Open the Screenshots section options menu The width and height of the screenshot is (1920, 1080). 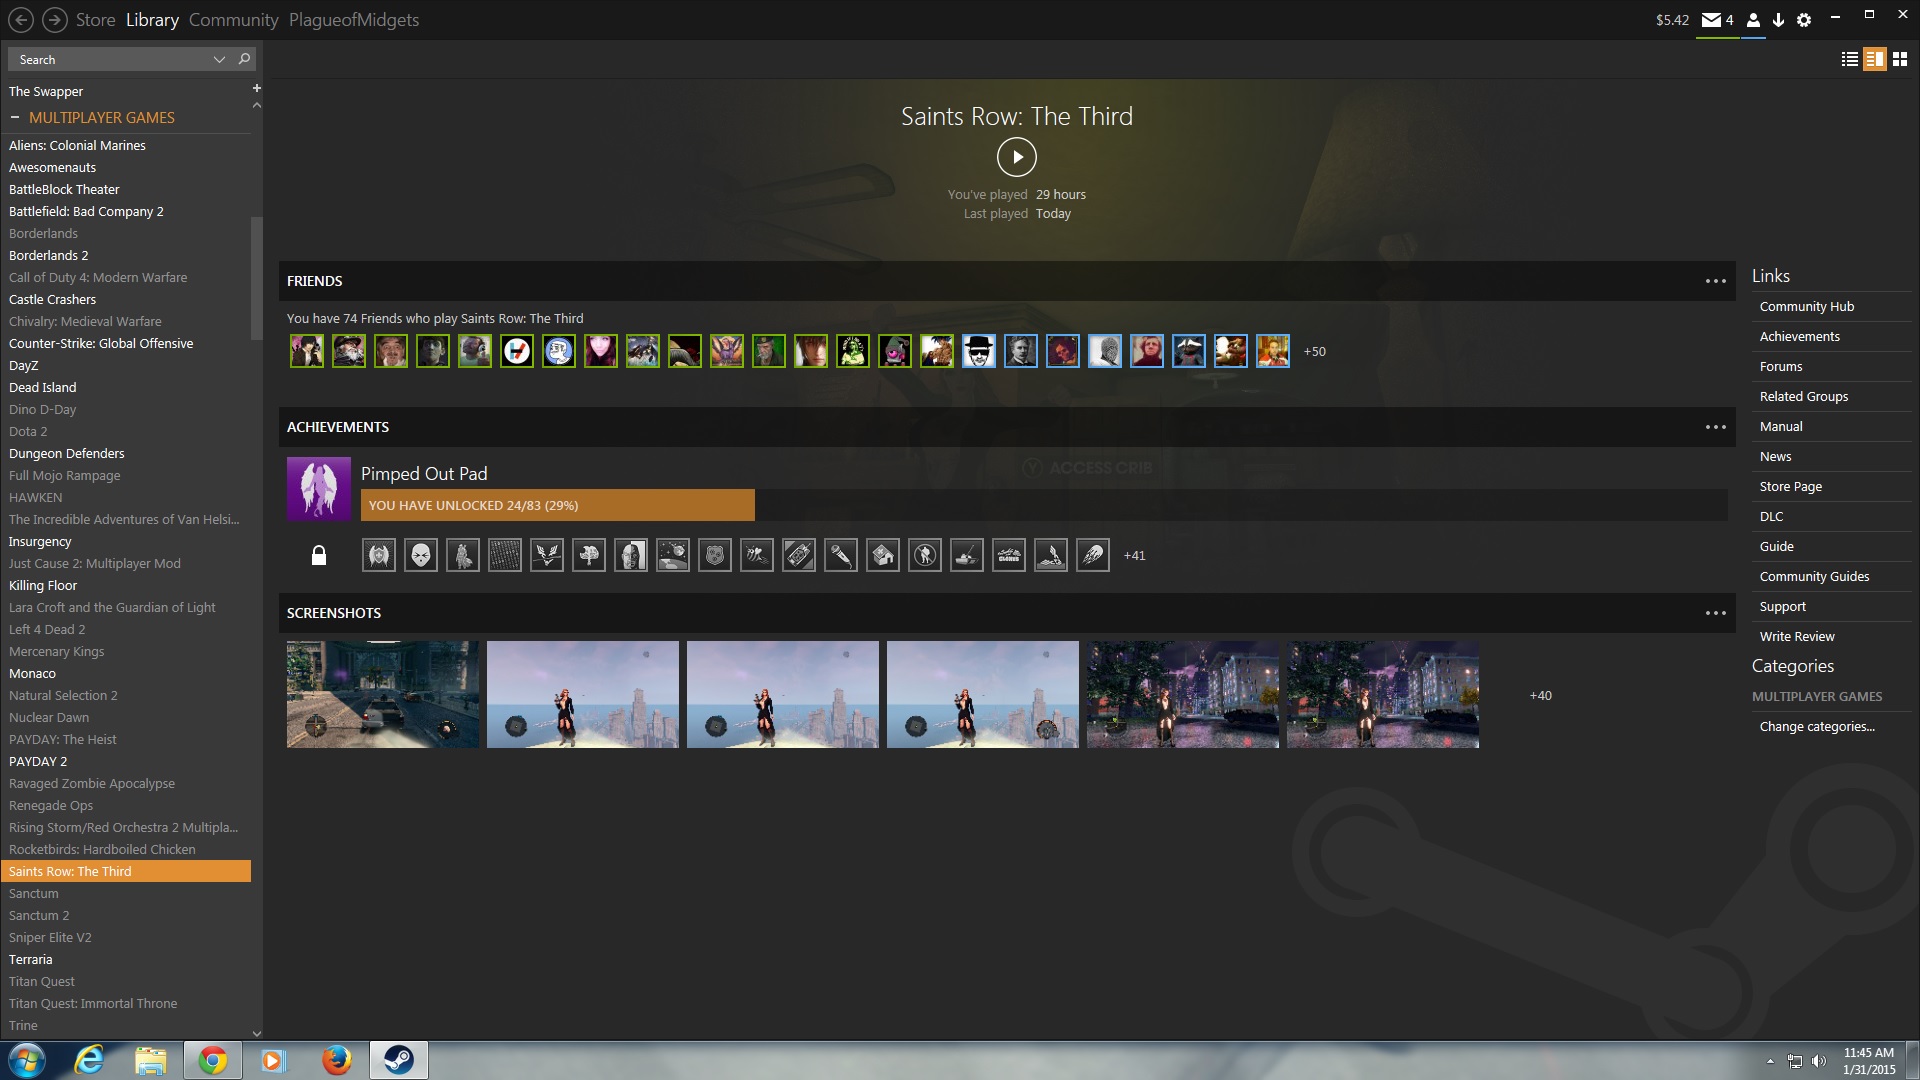tap(1716, 613)
